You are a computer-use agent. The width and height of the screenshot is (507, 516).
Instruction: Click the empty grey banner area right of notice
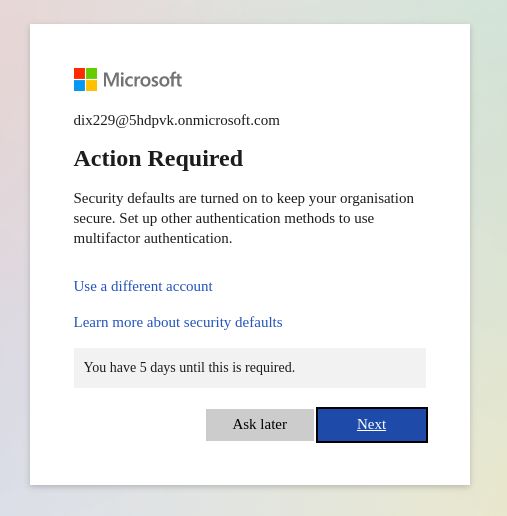(360, 368)
